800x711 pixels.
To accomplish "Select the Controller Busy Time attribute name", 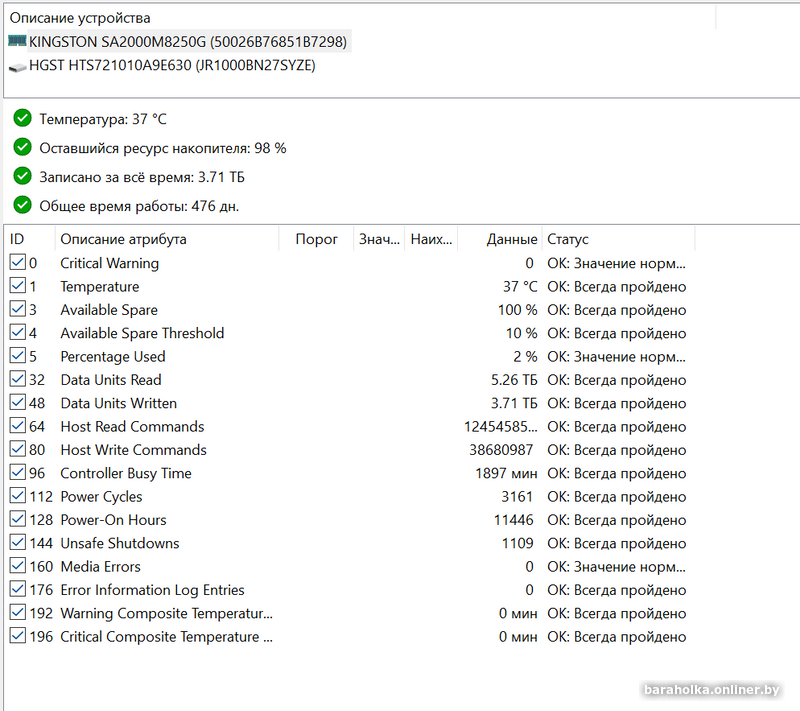I will 126,473.
